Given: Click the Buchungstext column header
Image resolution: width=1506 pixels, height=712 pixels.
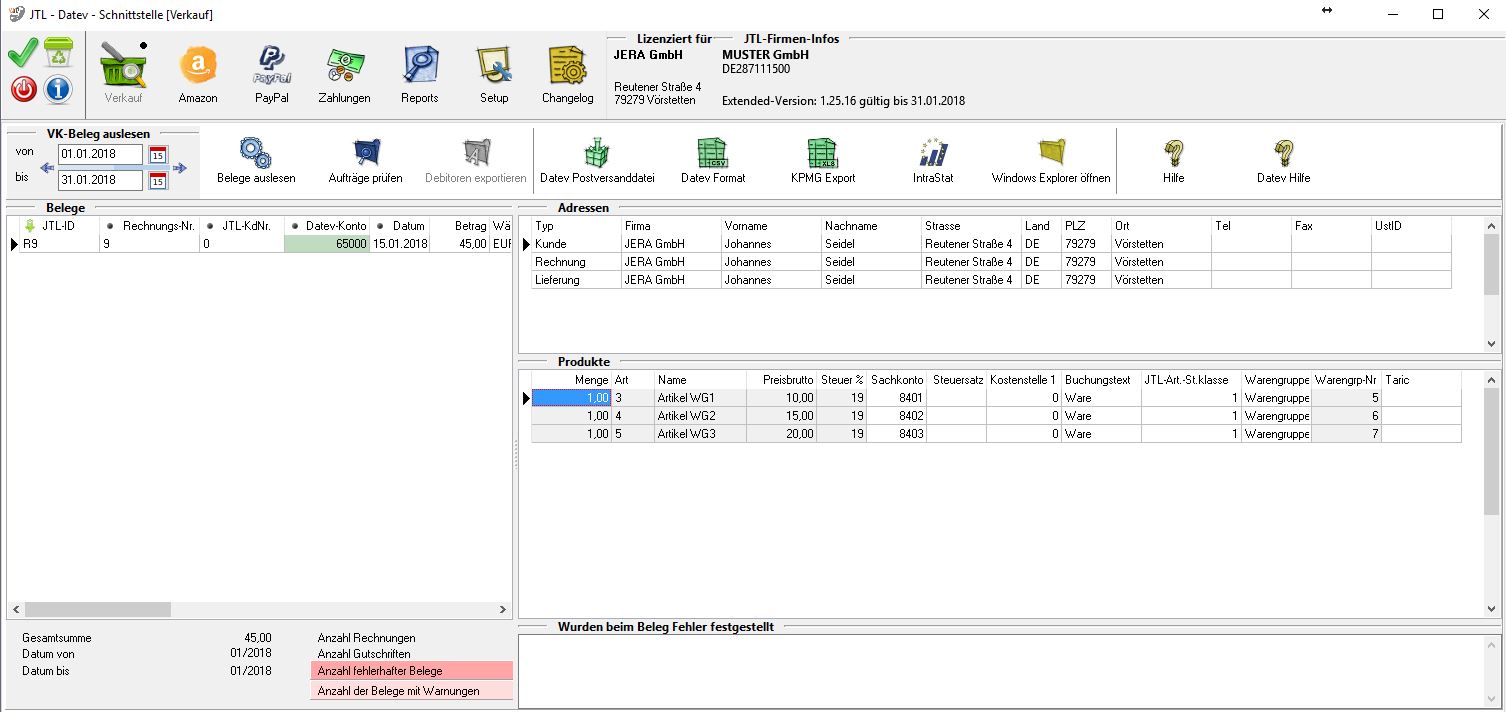Looking at the screenshot, I should [1100, 380].
